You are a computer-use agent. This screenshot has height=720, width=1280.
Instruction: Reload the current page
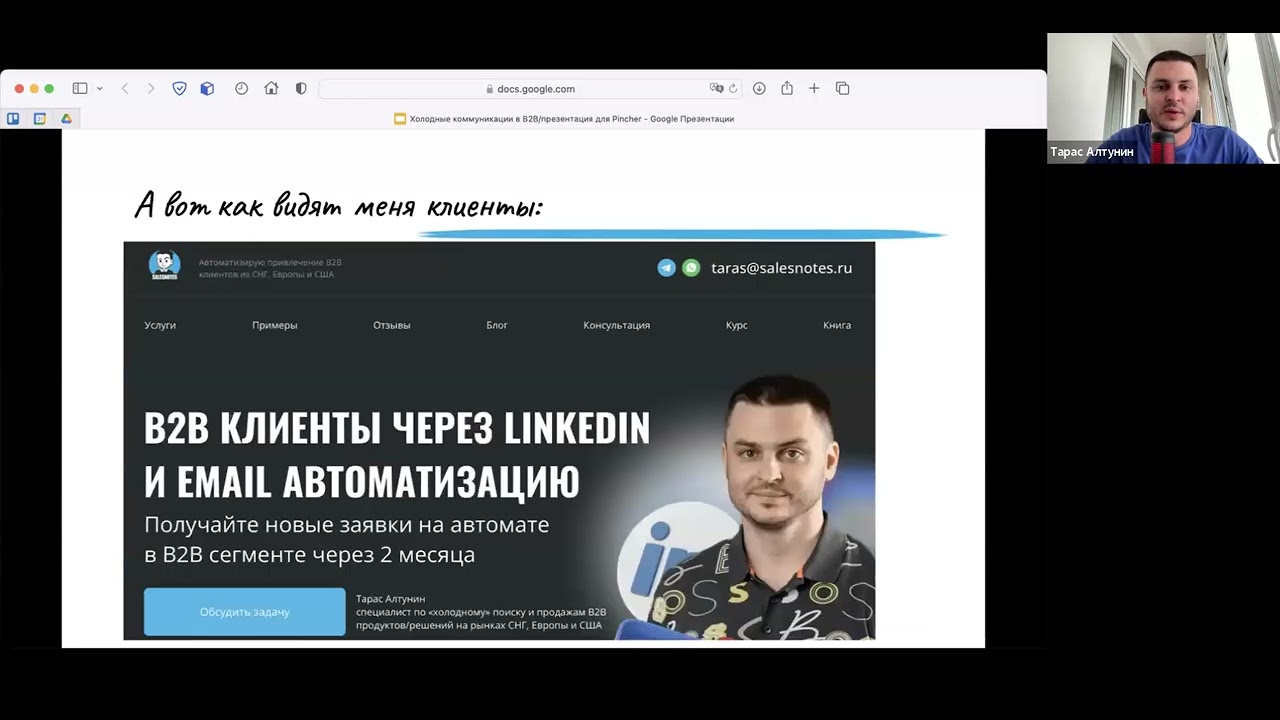coord(733,89)
